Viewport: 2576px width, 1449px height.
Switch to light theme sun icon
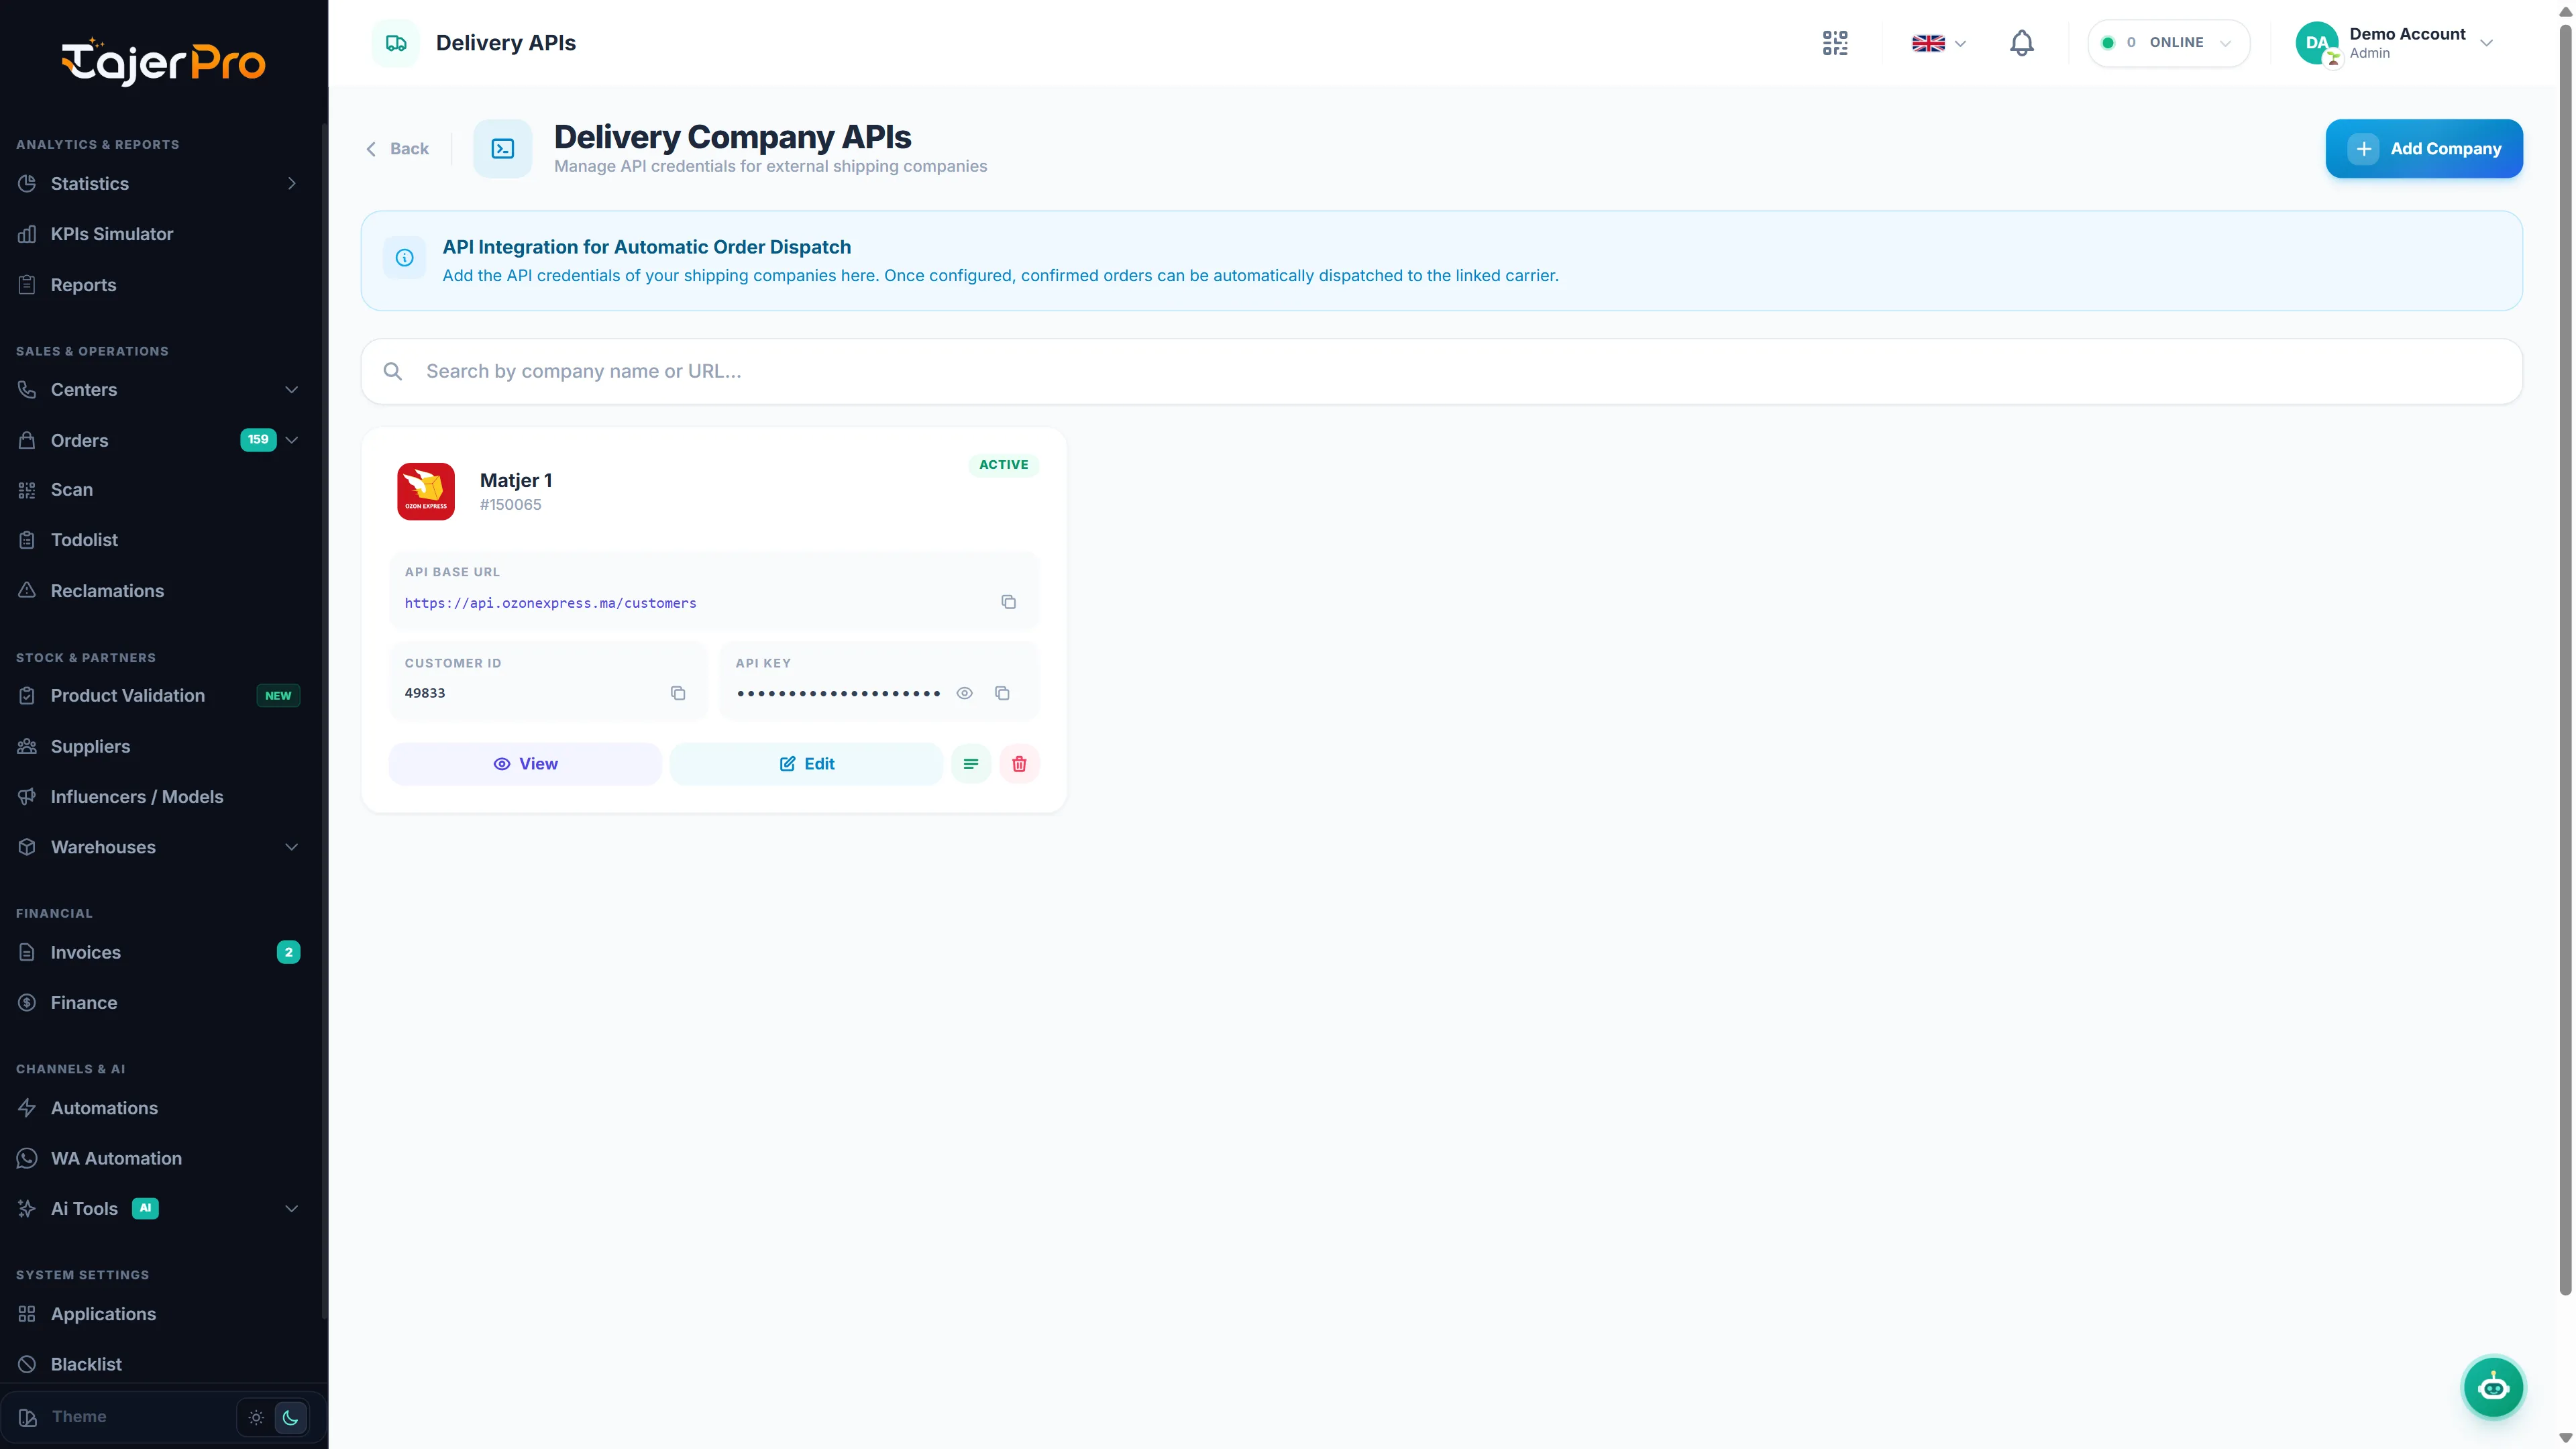tap(256, 1417)
